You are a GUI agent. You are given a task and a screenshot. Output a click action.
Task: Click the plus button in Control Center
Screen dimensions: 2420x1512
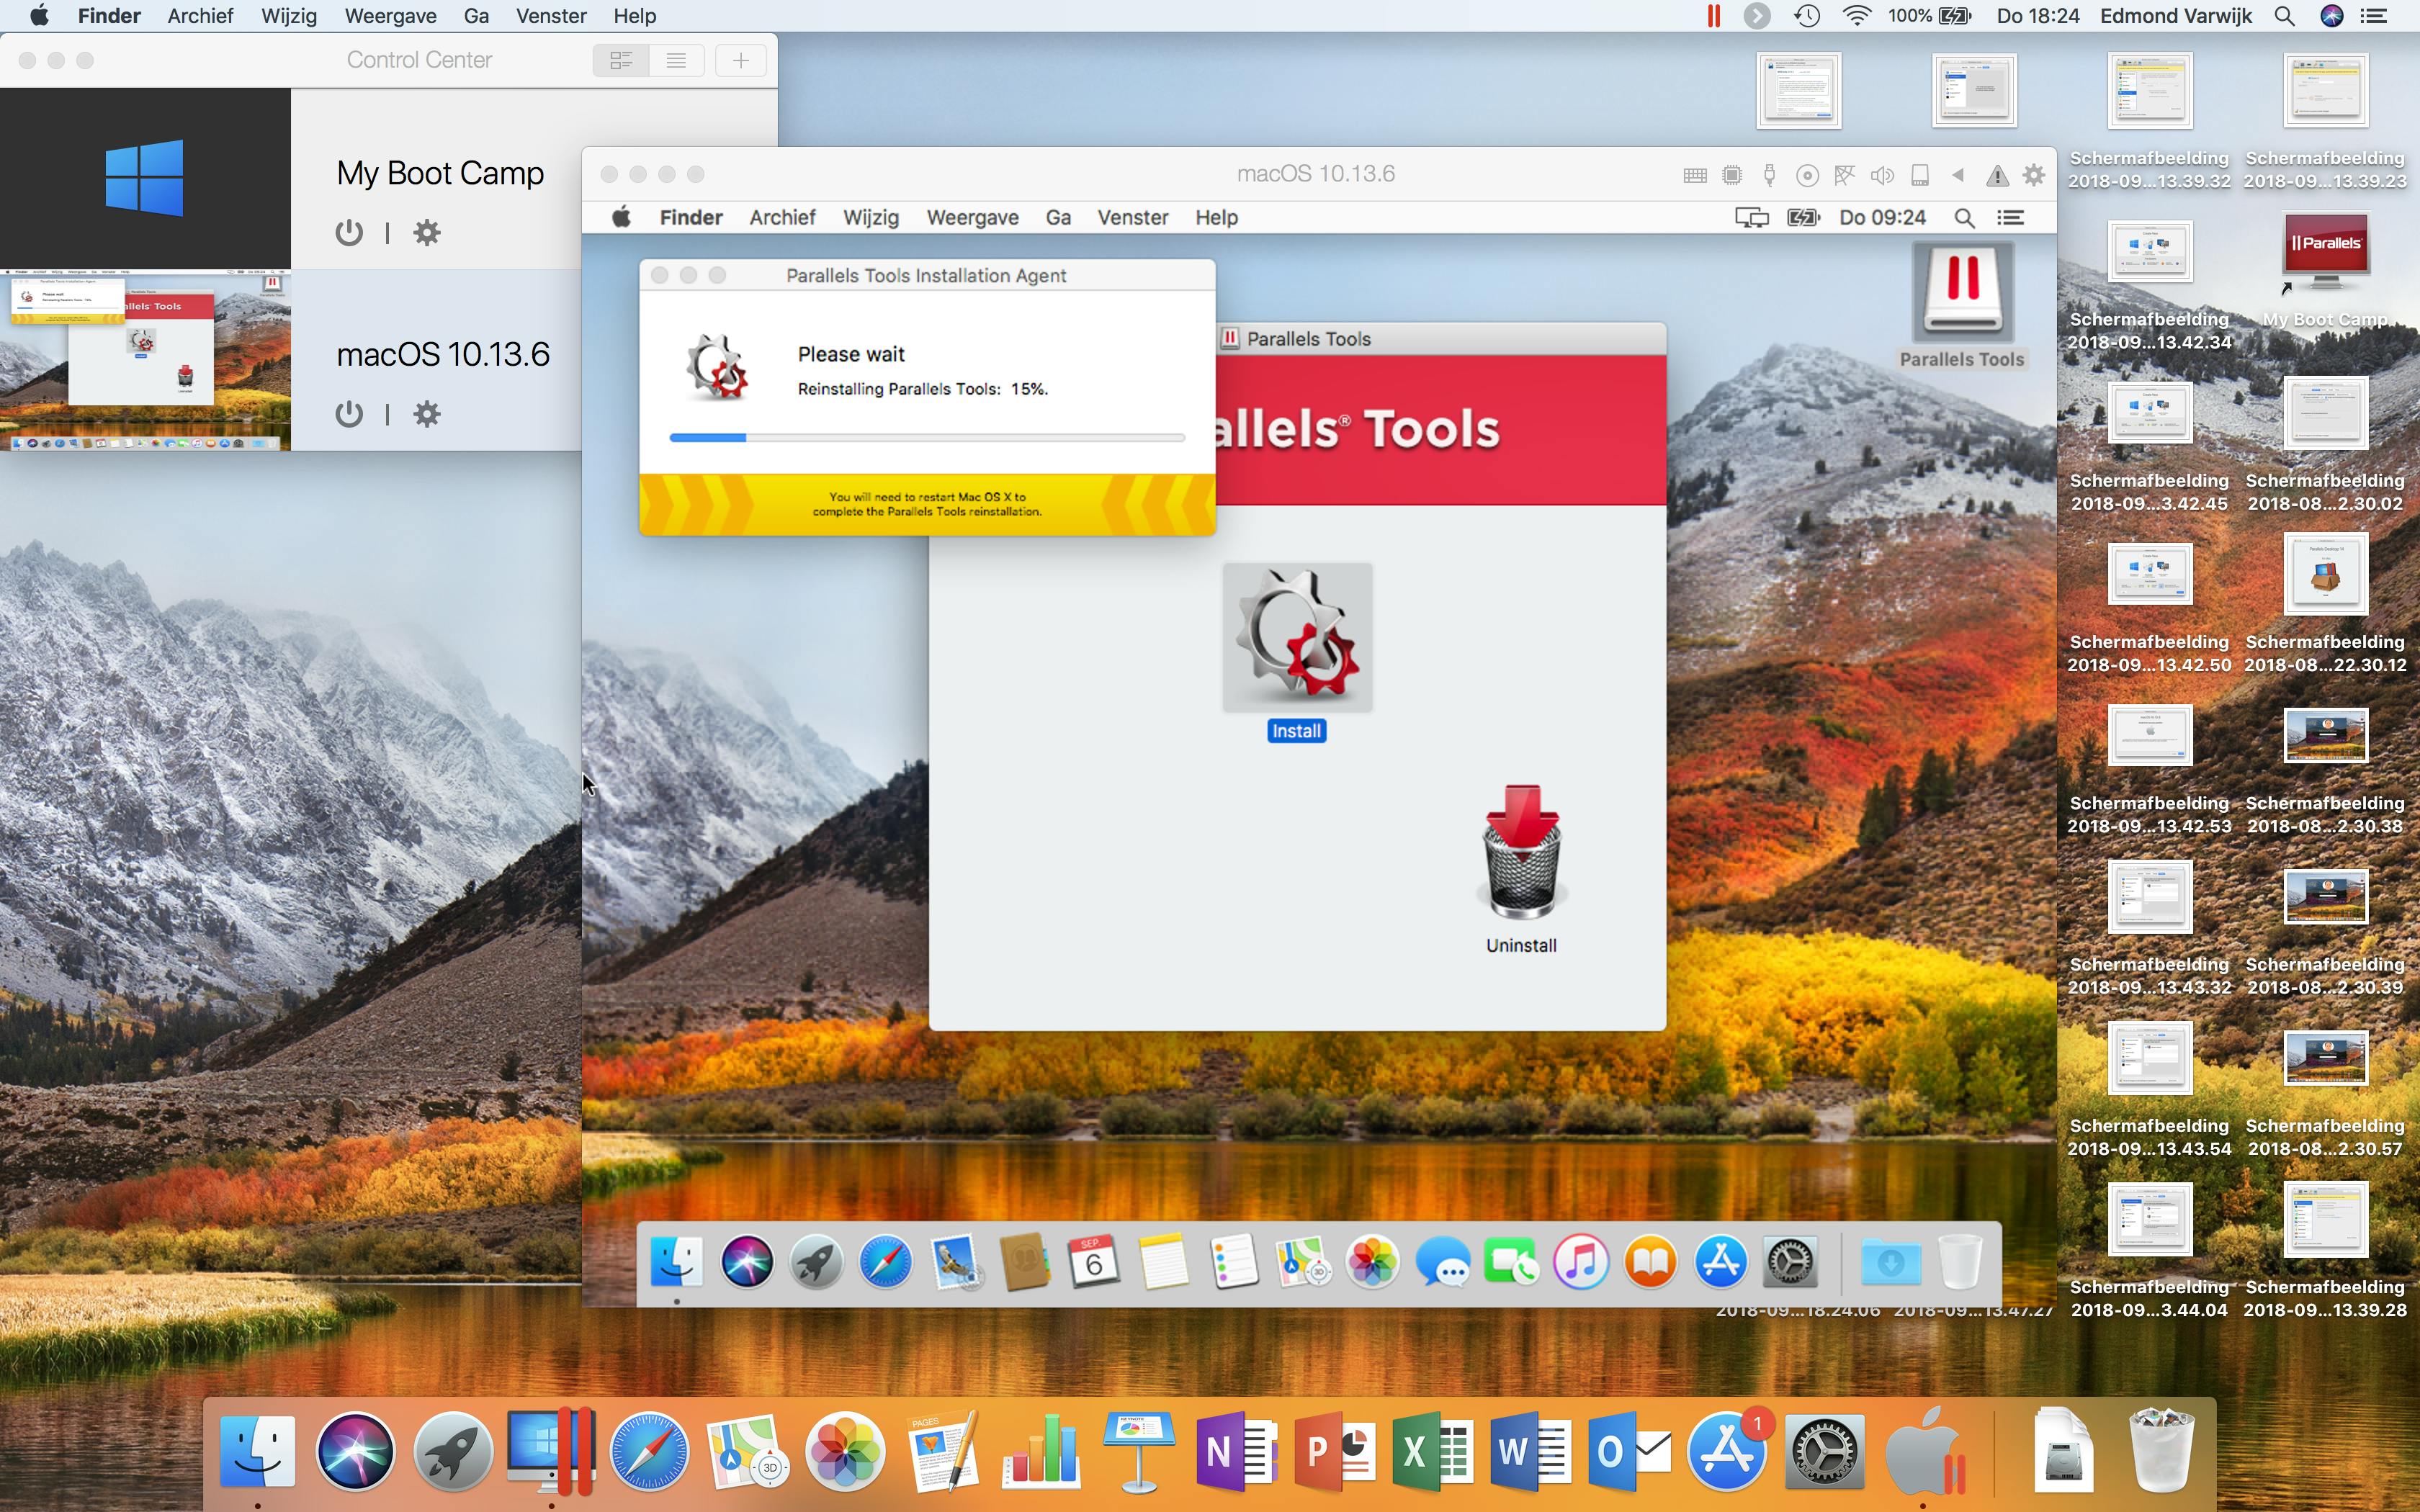[x=740, y=60]
